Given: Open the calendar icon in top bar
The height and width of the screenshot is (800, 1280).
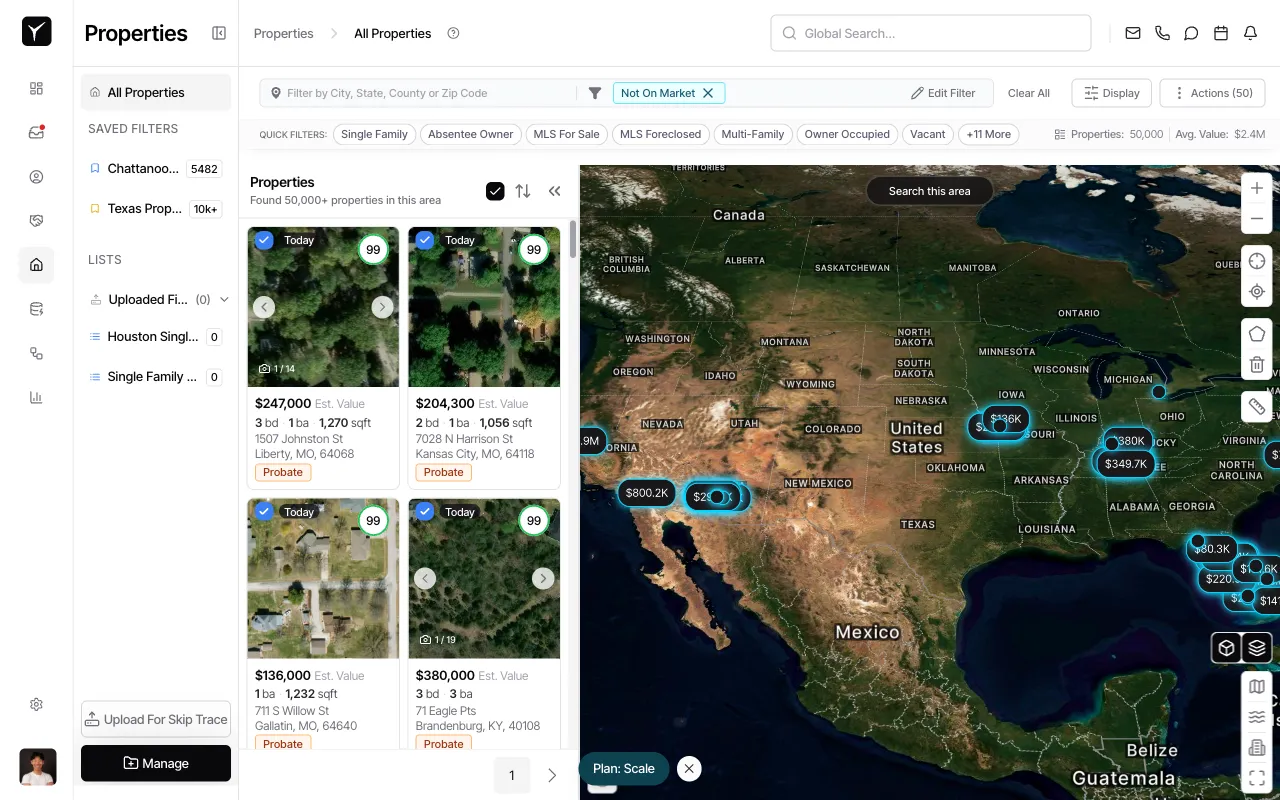Looking at the screenshot, I should (1220, 33).
